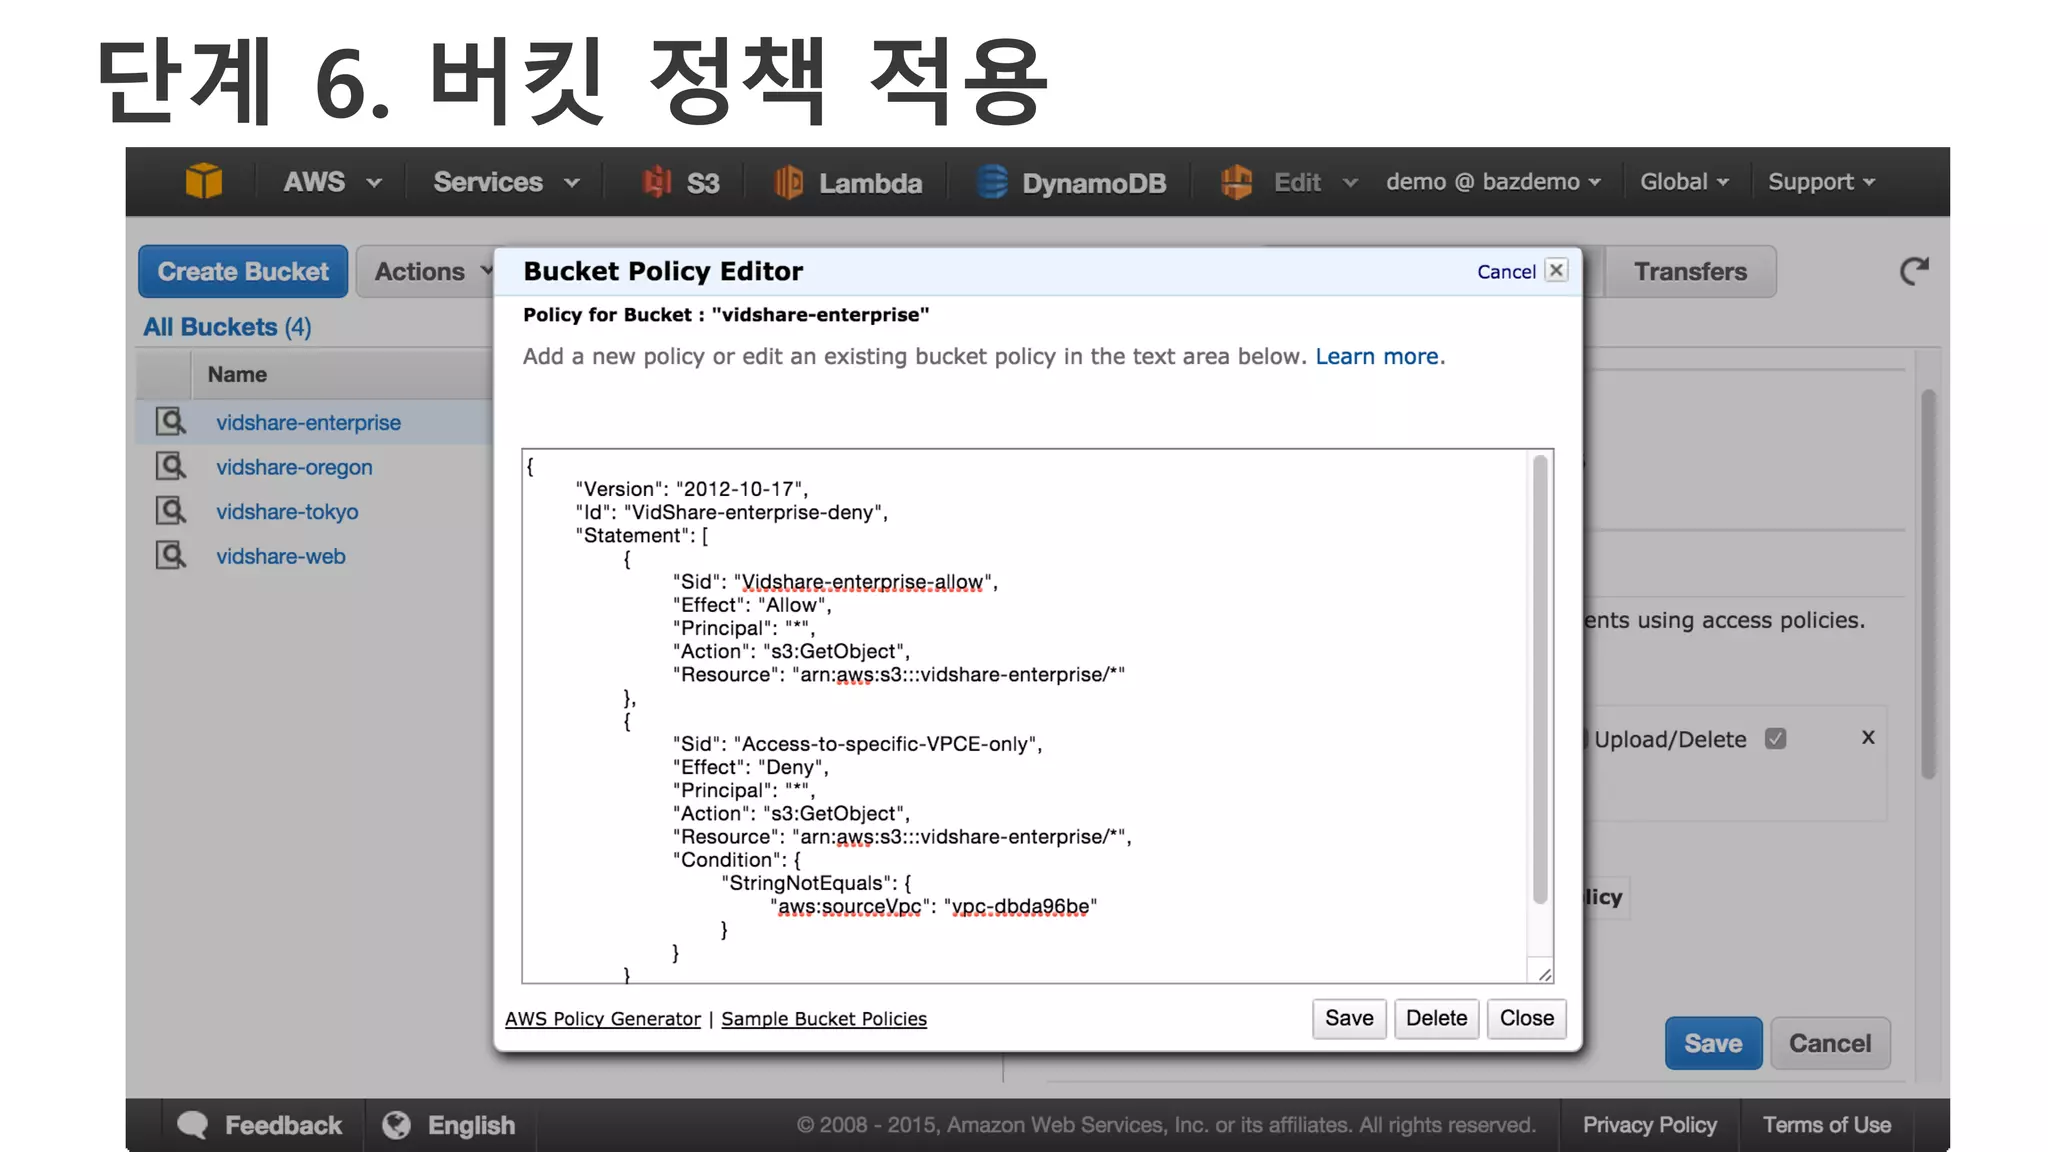This screenshot has width=2048, height=1152.
Task: Toggle the Upload/Delete checkbox
Action: (1775, 739)
